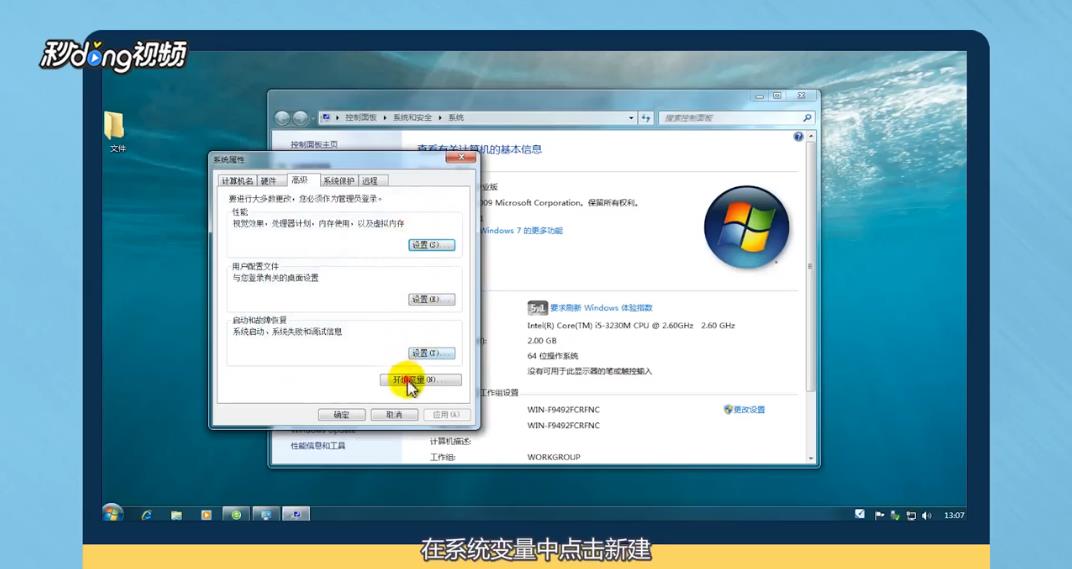Screen dimensions: 1072x569
Task: Open performance 设置(S) button
Action: click(x=431, y=245)
